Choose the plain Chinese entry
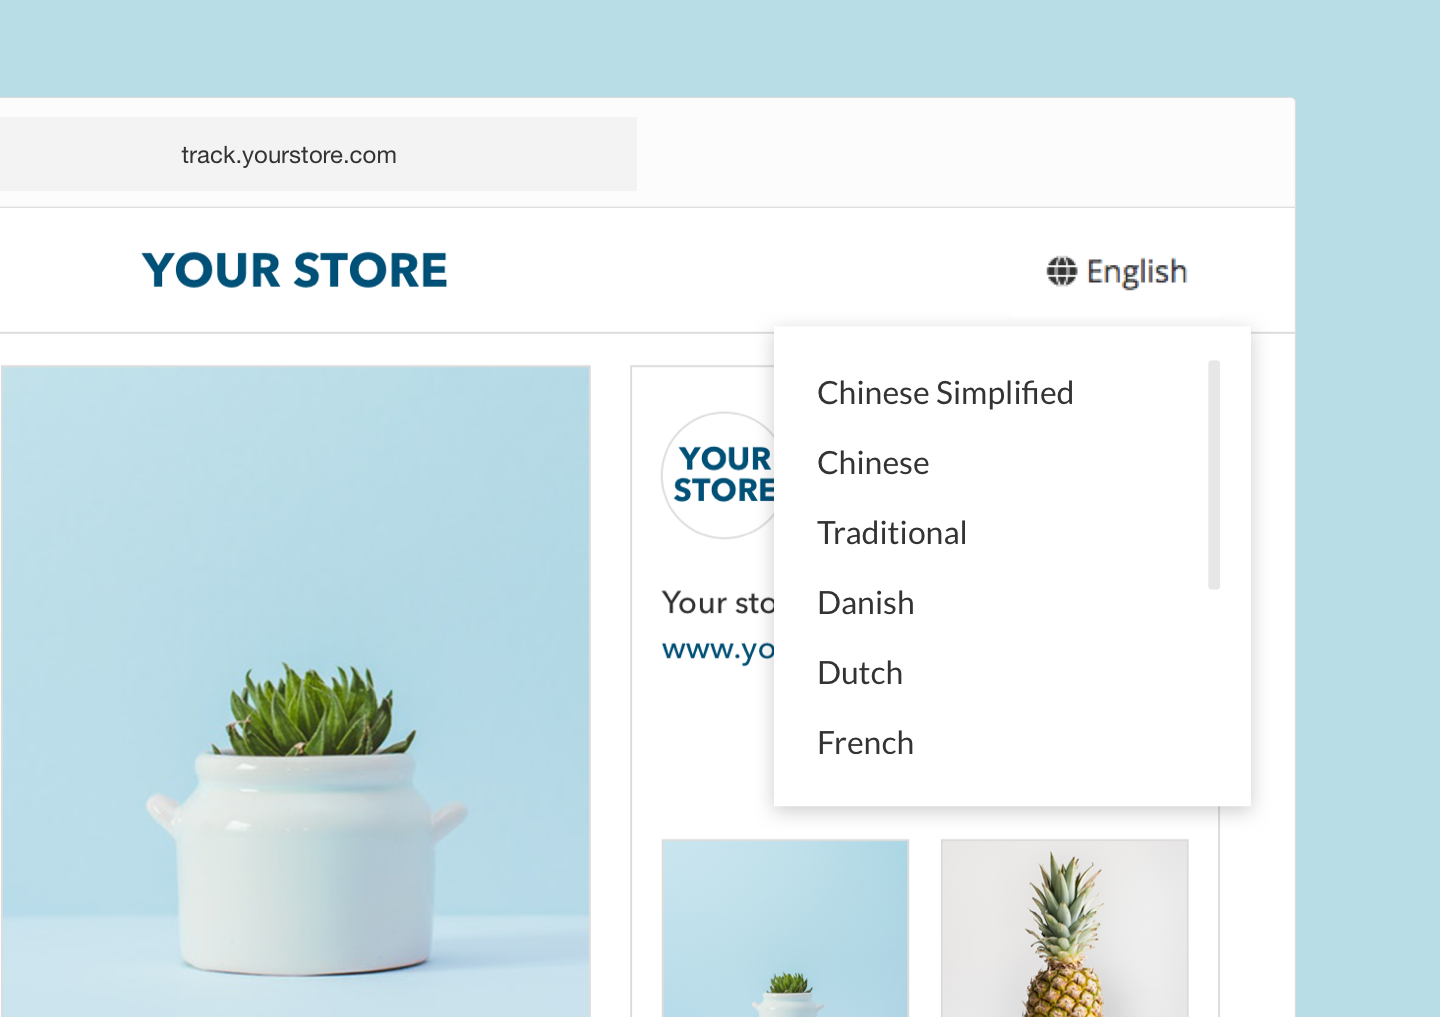Screen dimensions: 1440x1017 873,463
